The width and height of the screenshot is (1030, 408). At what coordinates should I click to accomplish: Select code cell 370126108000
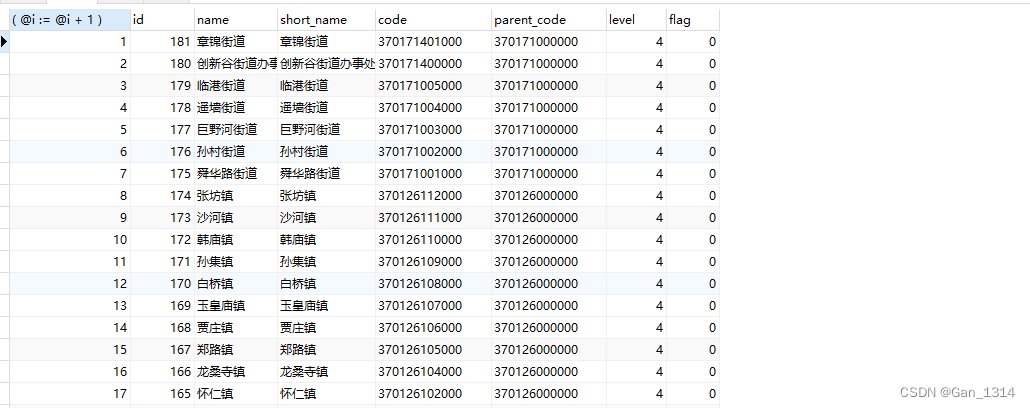[434, 284]
